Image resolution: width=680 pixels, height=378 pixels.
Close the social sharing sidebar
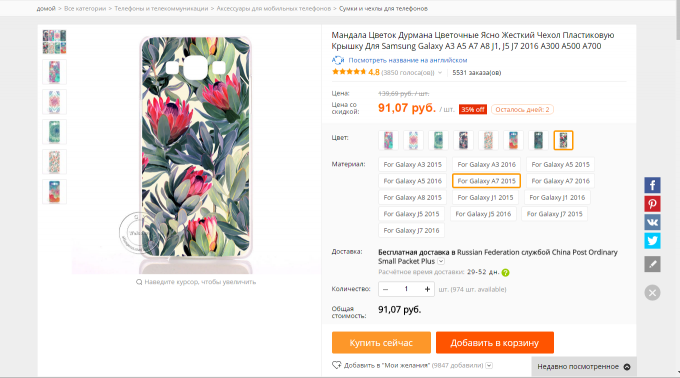pos(652,293)
